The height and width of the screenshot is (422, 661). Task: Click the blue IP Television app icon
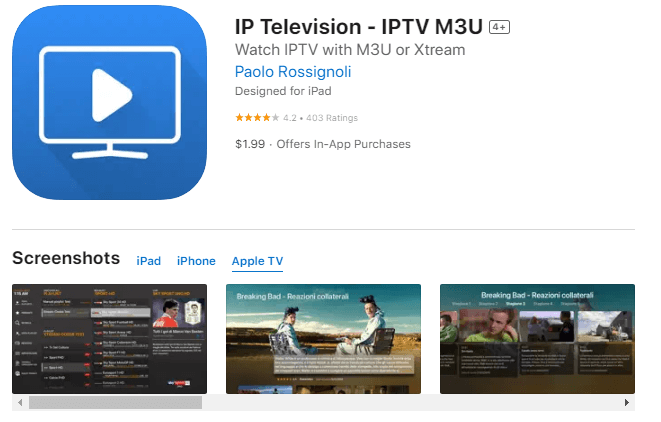click(110, 101)
